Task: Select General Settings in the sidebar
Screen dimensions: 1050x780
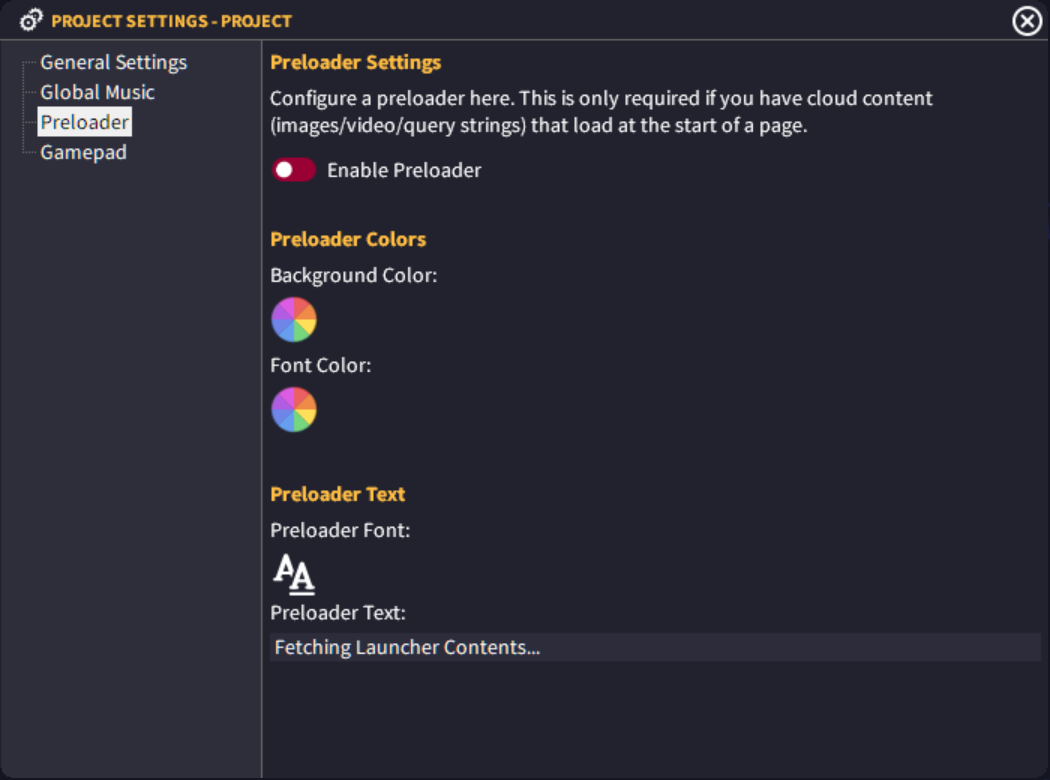Action: tap(113, 62)
